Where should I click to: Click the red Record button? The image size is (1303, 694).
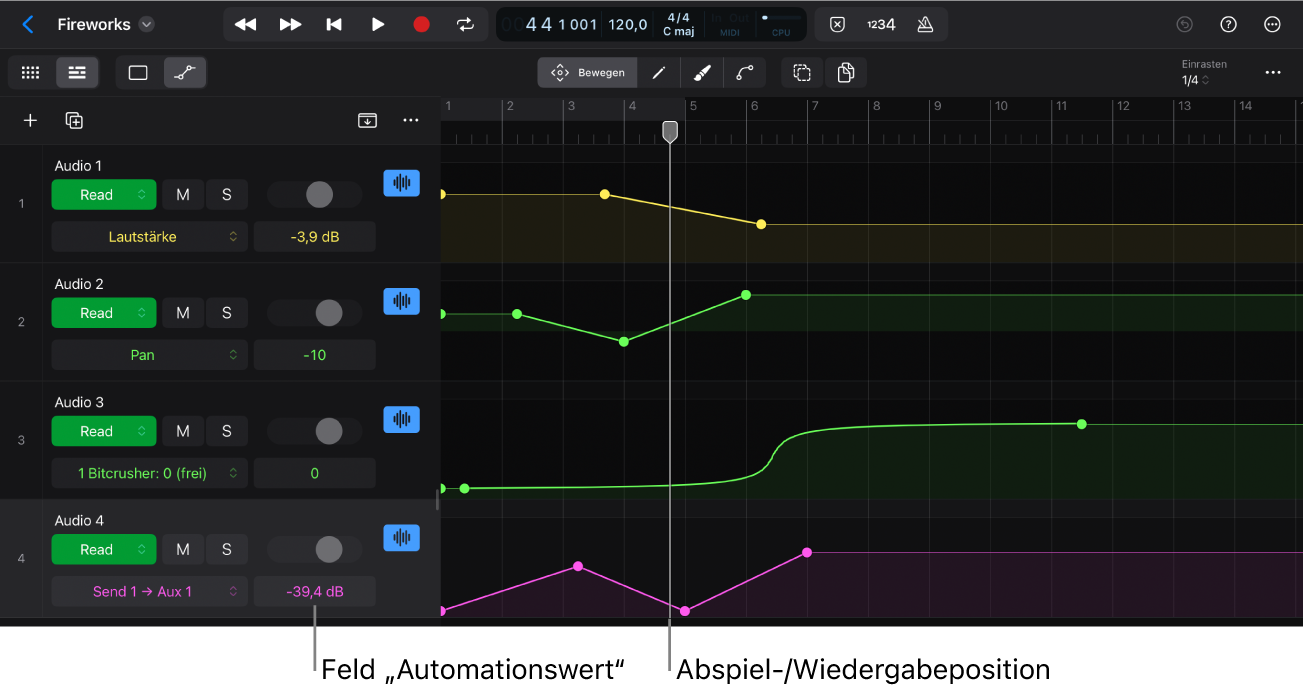coord(421,24)
